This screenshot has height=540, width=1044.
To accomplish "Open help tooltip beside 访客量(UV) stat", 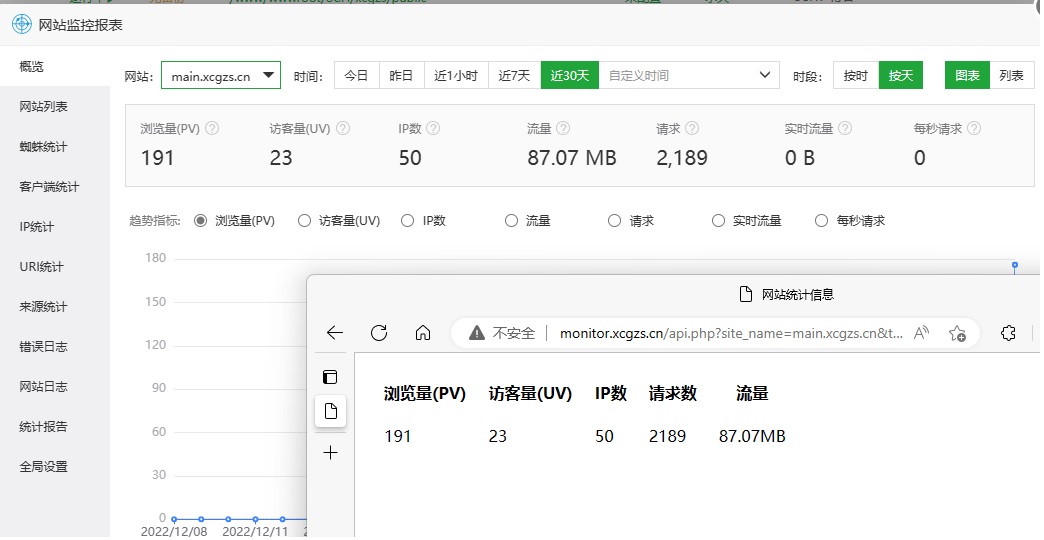I will [x=343, y=129].
